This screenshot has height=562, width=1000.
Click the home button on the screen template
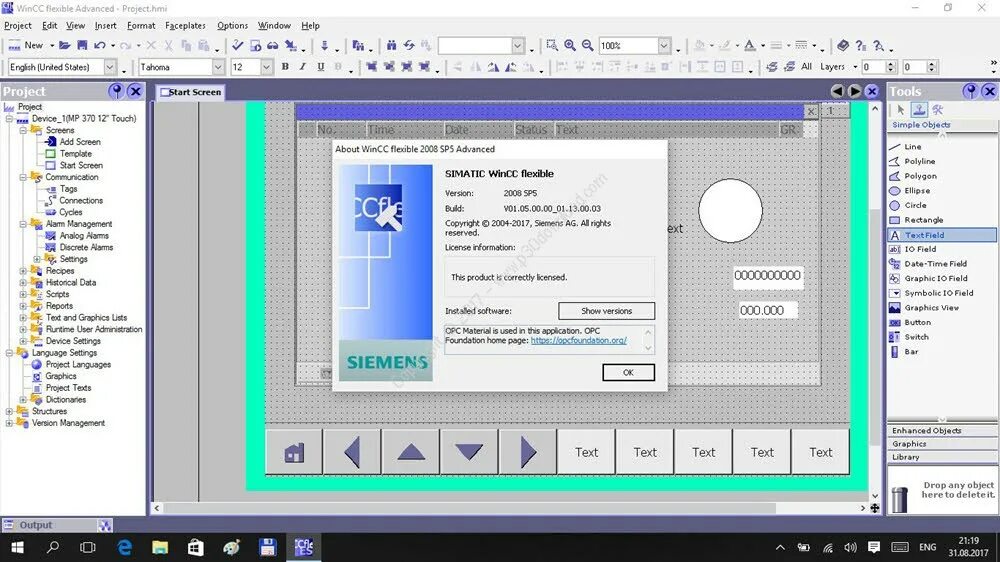(294, 452)
